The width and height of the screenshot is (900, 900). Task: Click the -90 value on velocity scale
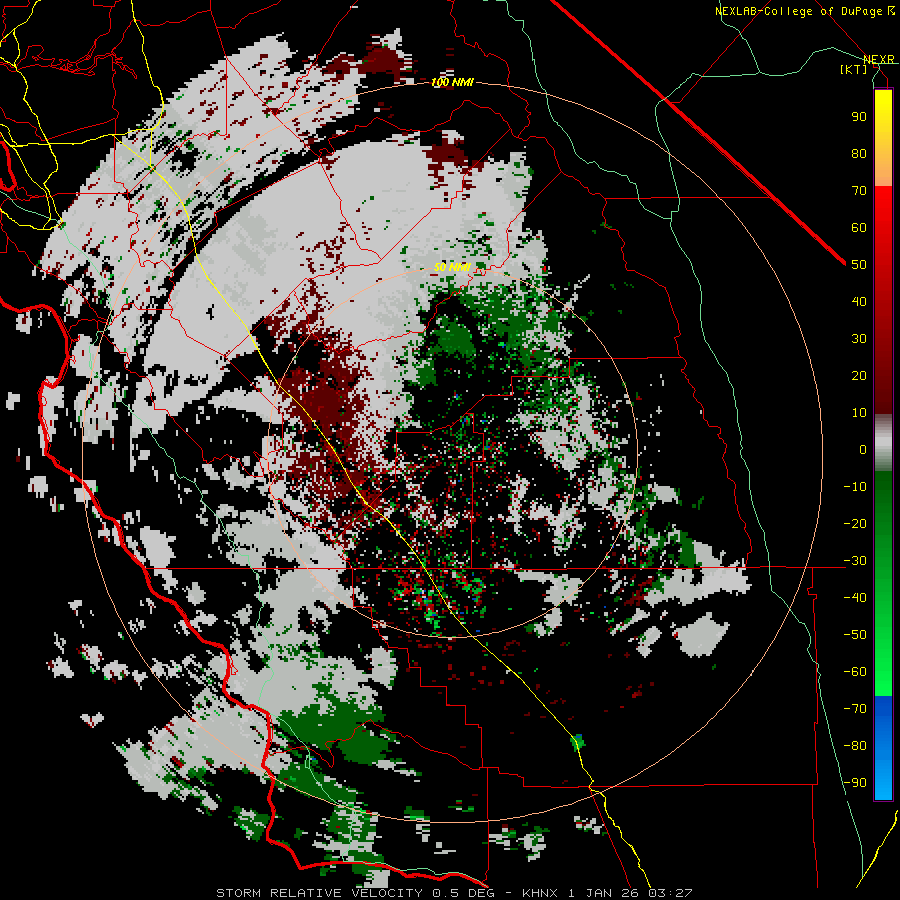[x=855, y=782]
